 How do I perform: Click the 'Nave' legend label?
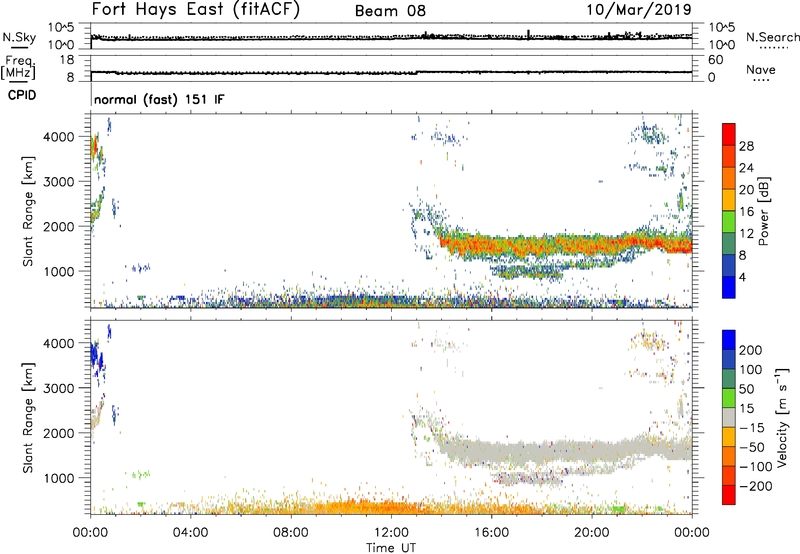(x=761, y=69)
